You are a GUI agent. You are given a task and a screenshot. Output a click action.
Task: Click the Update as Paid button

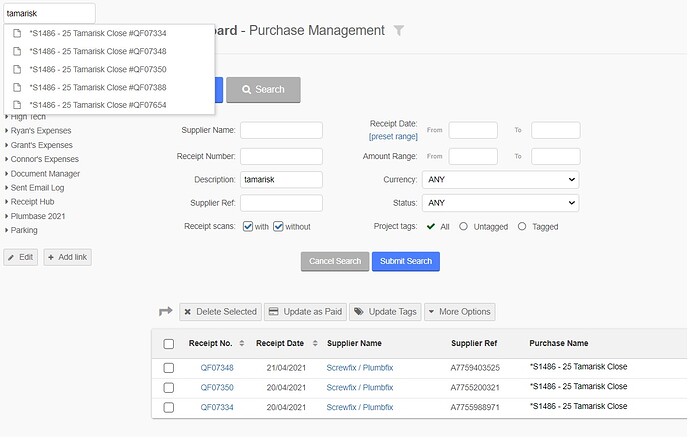pos(306,312)
